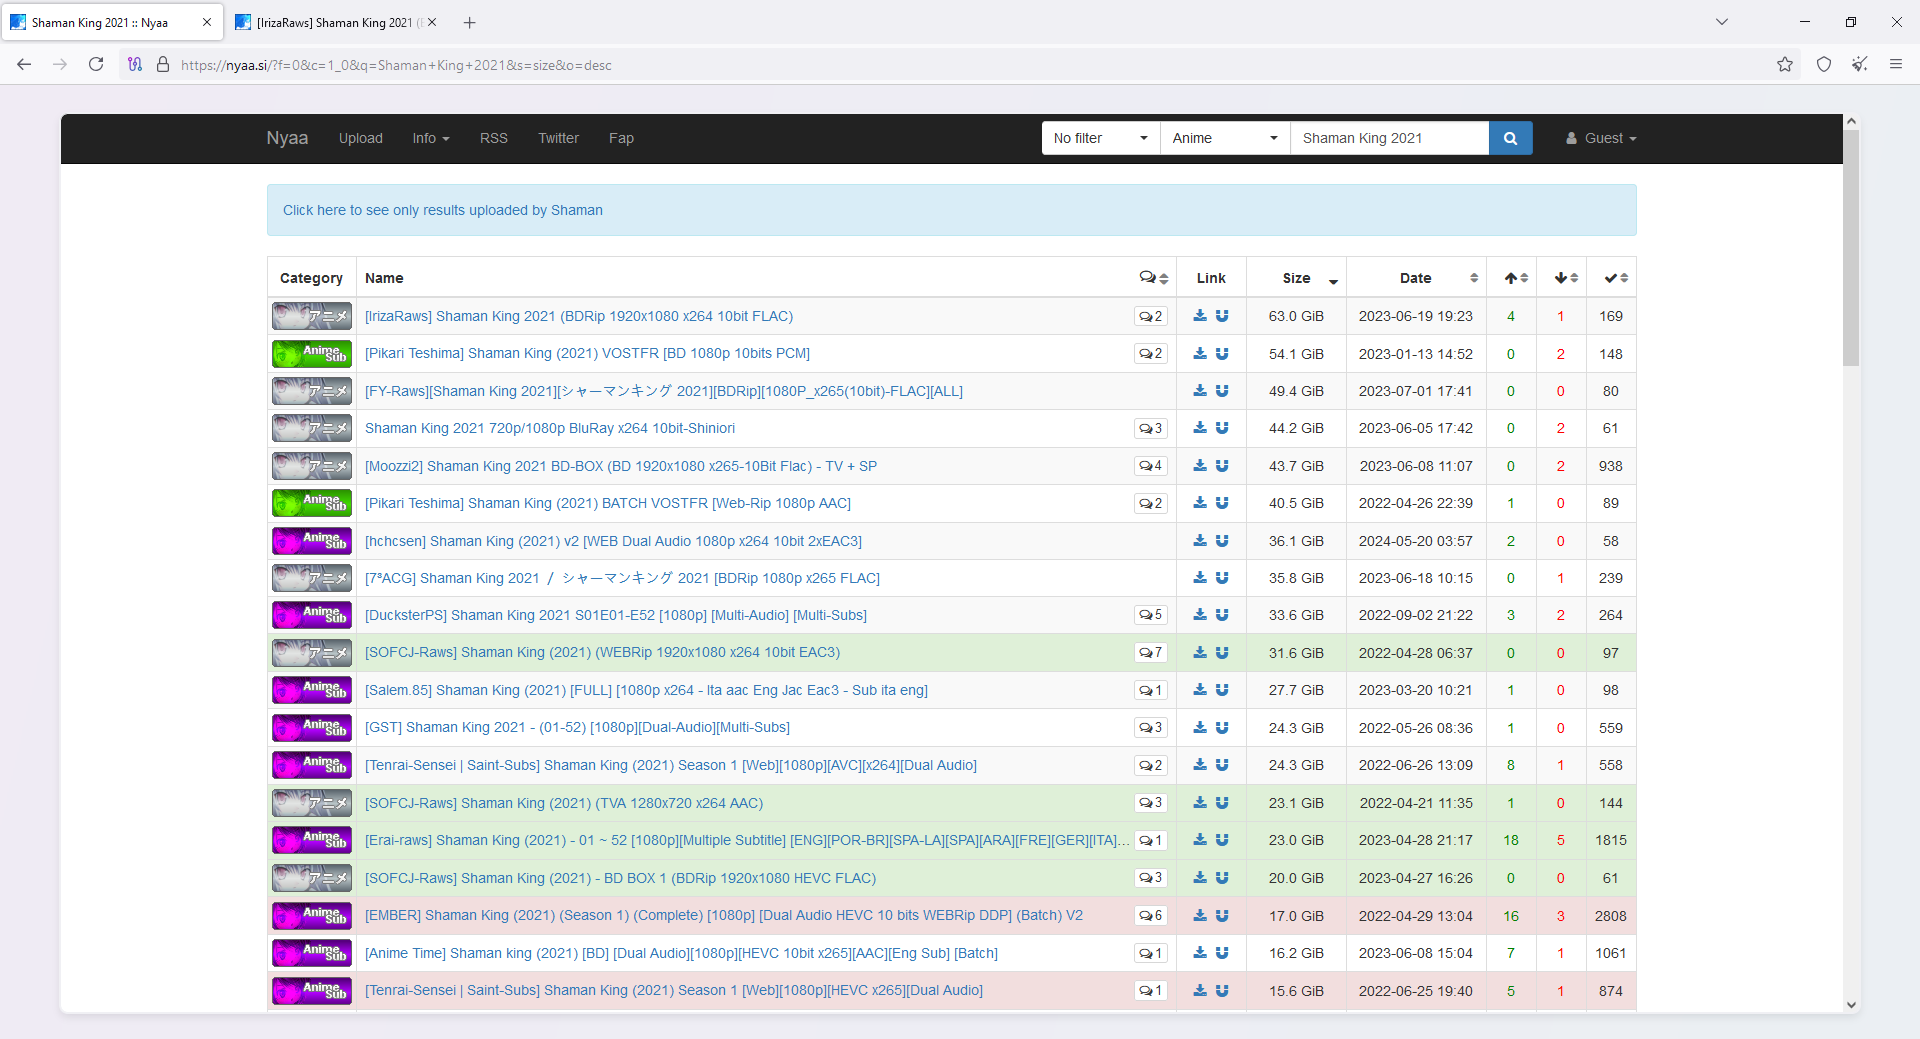1920x1039 pixels.
Task: Sort results by comments column header
Action: point(1153,278)
